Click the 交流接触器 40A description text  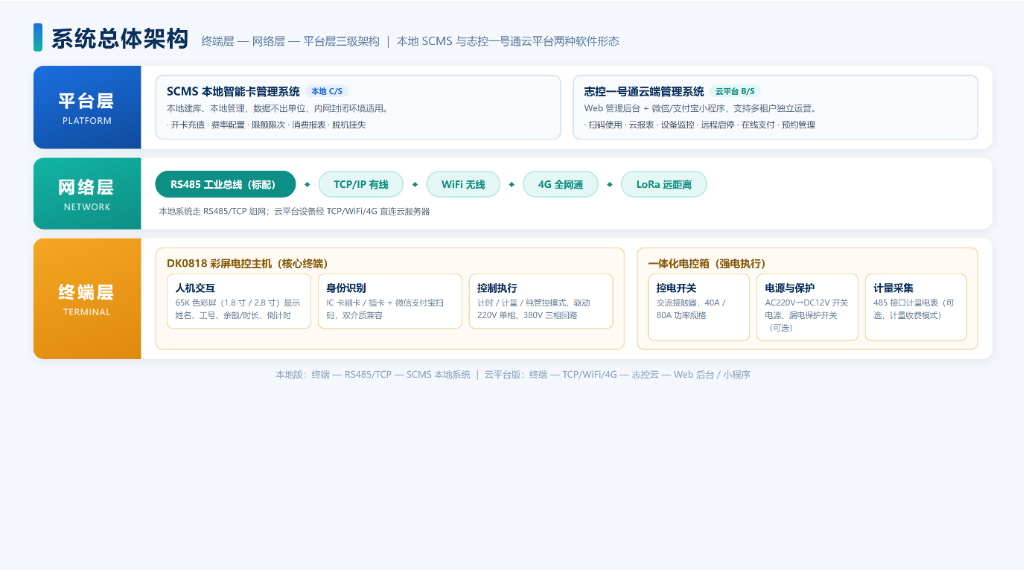(x=691, y=309)
